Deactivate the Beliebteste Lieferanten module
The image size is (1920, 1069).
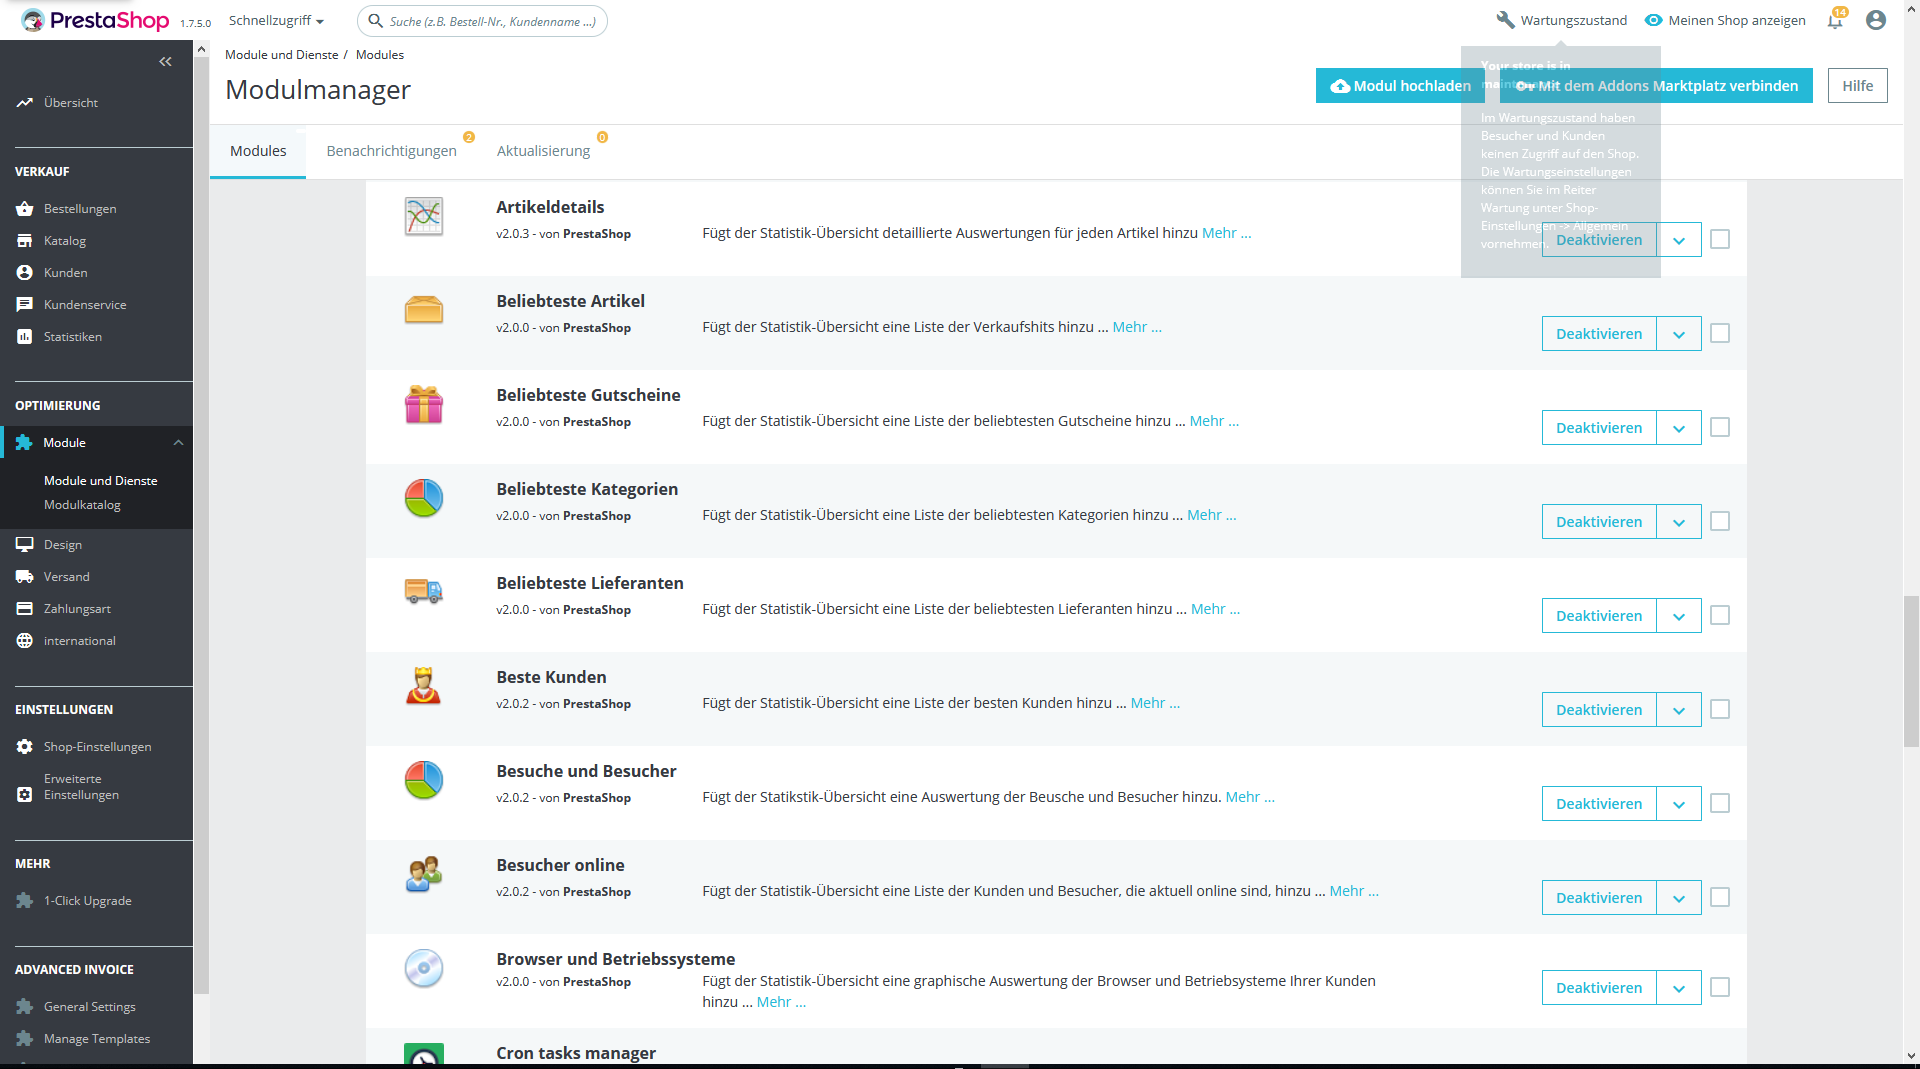pos(1599,616)
